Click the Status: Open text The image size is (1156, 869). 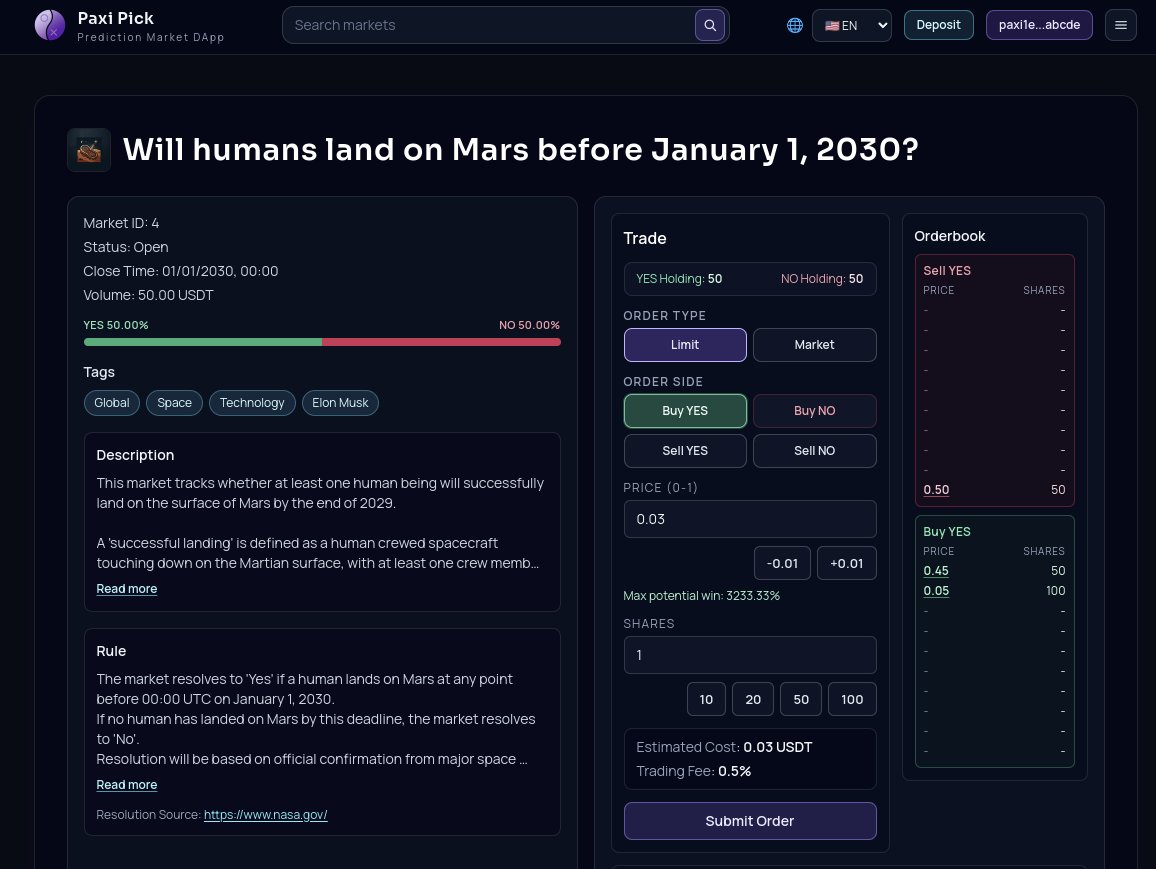(126, 248)
